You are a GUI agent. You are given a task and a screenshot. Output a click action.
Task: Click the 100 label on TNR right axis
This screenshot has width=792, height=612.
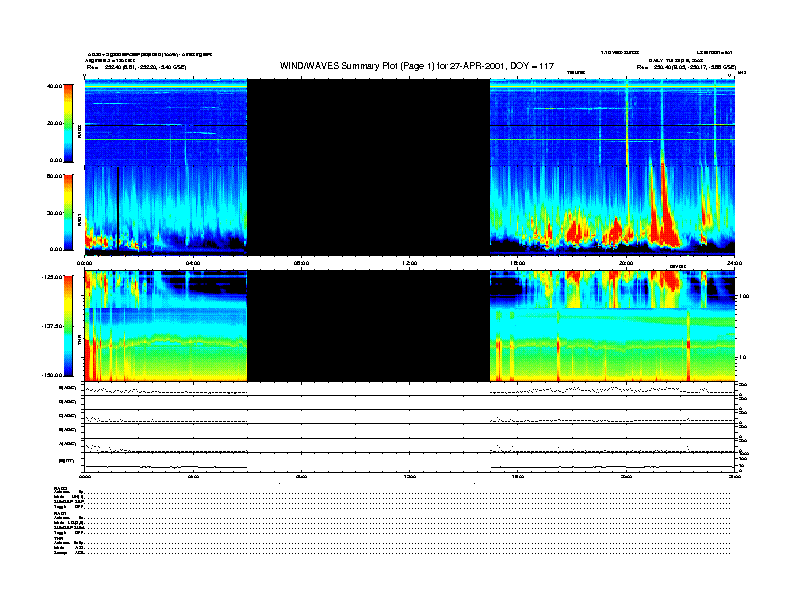pyautogui.click(x=744, y=296)
